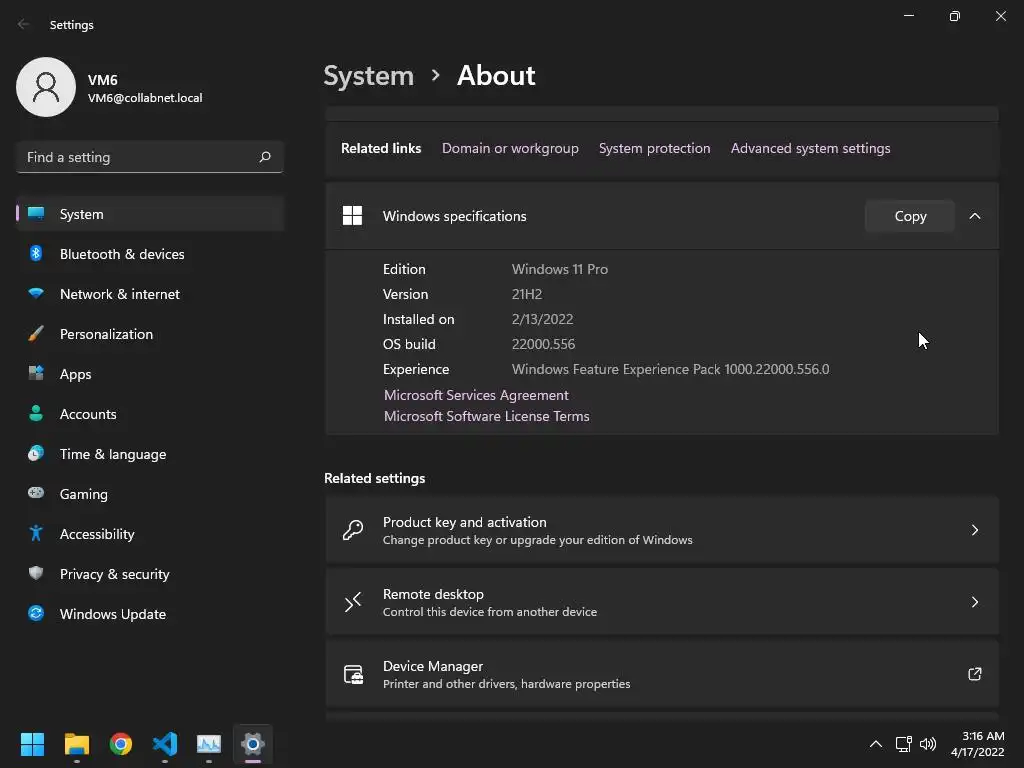The image size is (1024, 768).
Task: Open the Apps settings page
Action: [x=150, y=374]
